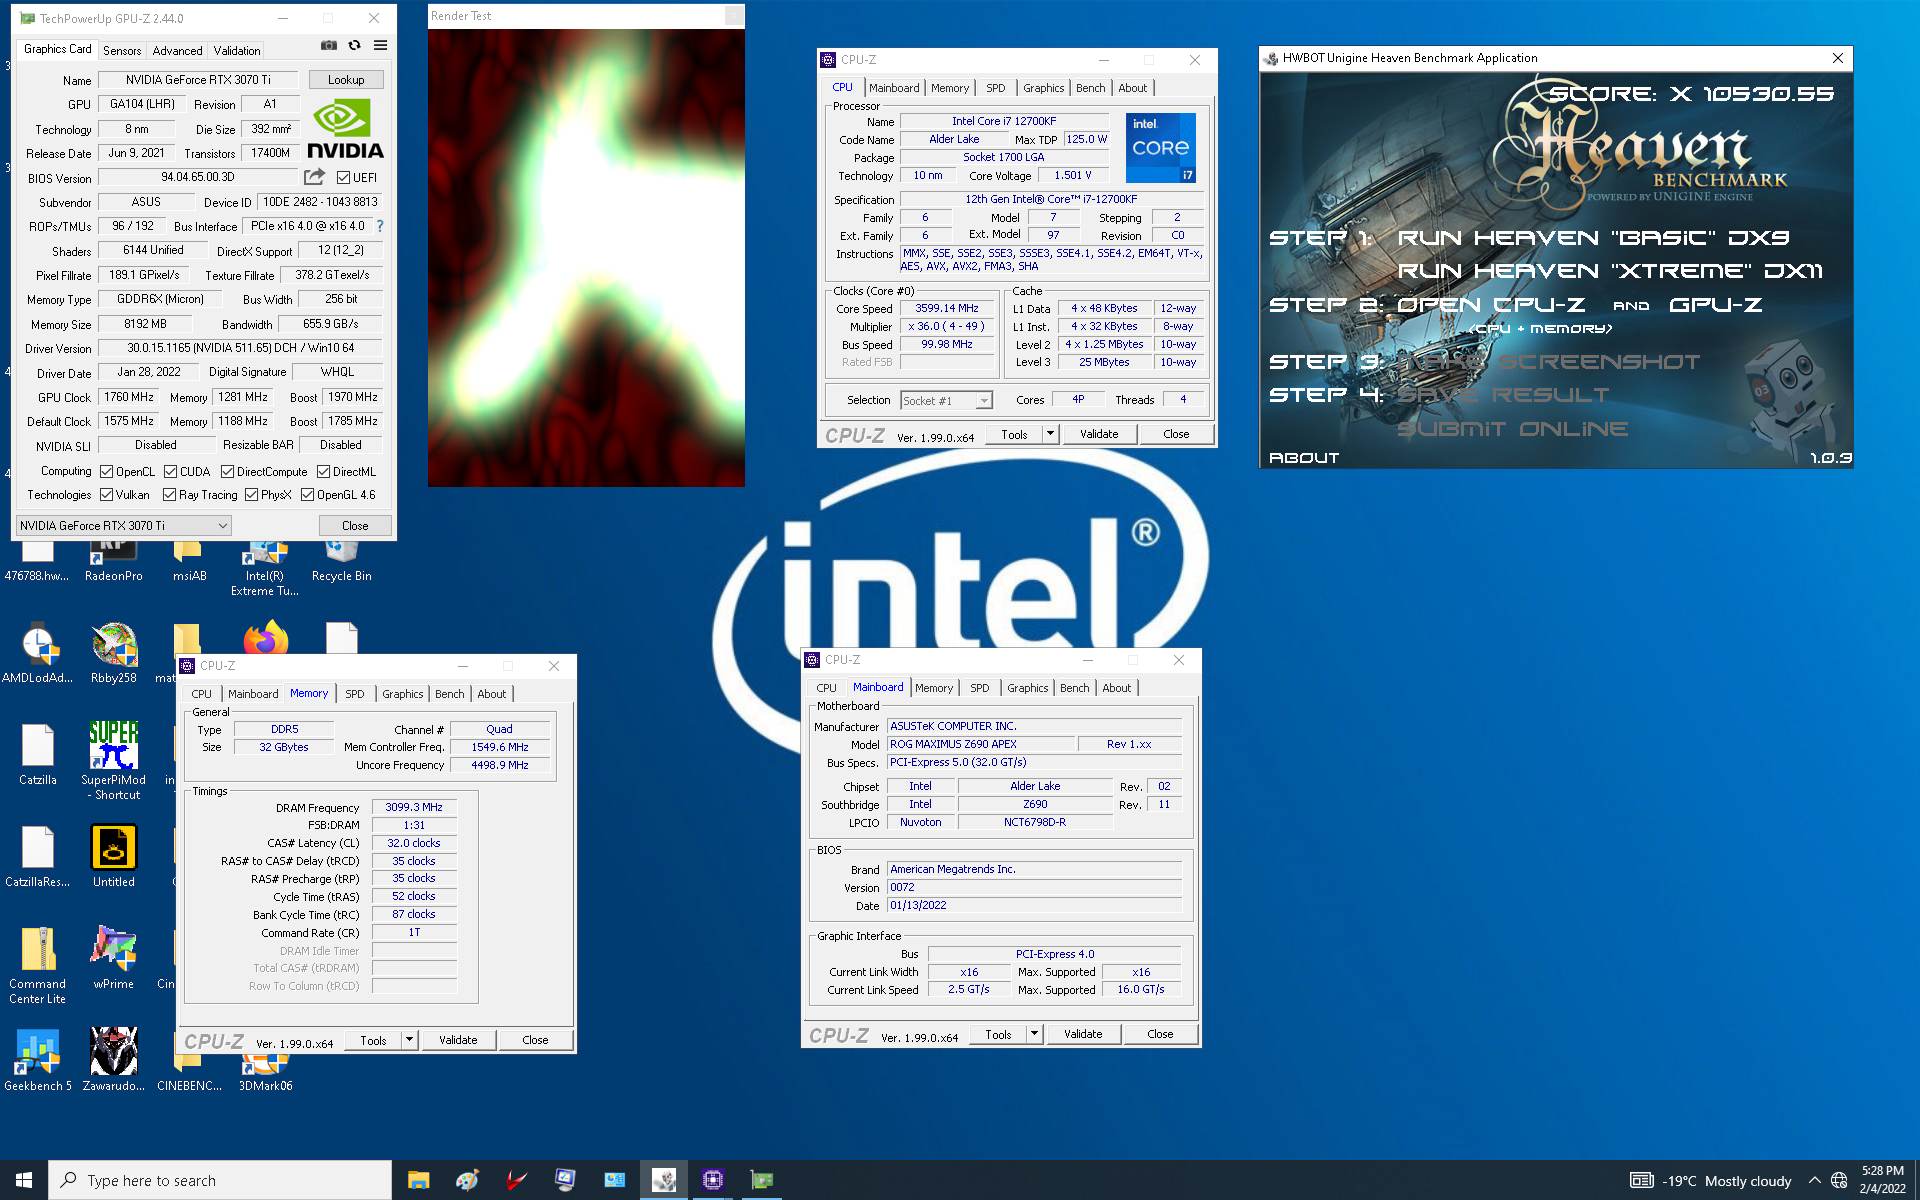Open Intel Extreme Tuning desktop shortcut
Image resolution: width=1920 pixels, height=1200 pixels.
265,568
